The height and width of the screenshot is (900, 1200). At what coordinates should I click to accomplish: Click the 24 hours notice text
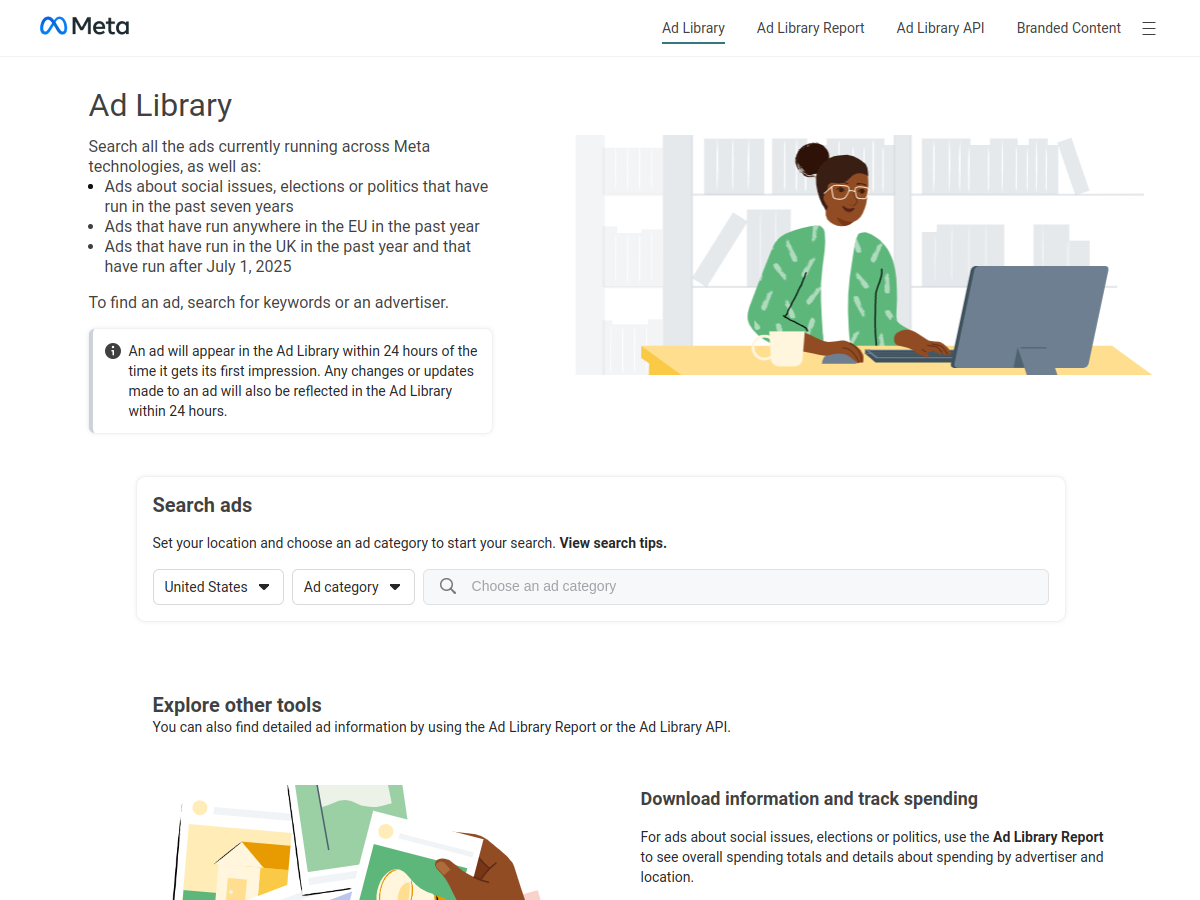pos(303,381)
